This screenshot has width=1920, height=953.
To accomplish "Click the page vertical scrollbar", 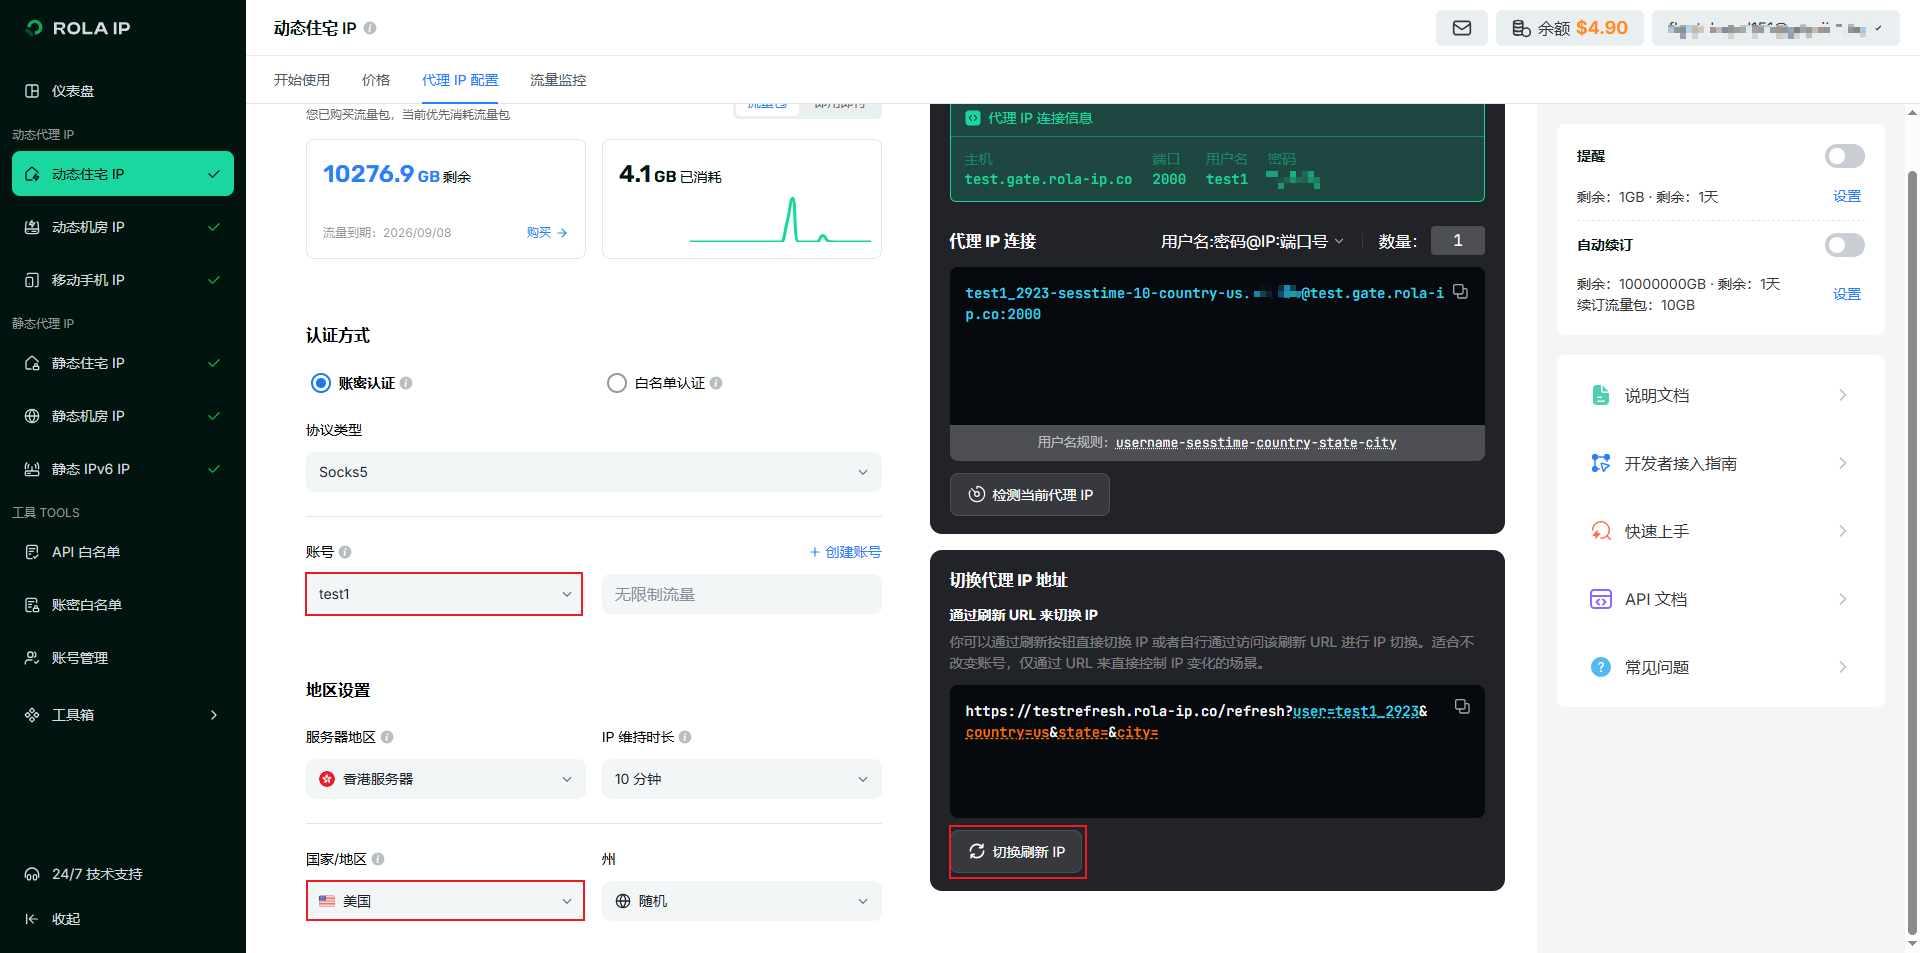I will coord(1912,500).
